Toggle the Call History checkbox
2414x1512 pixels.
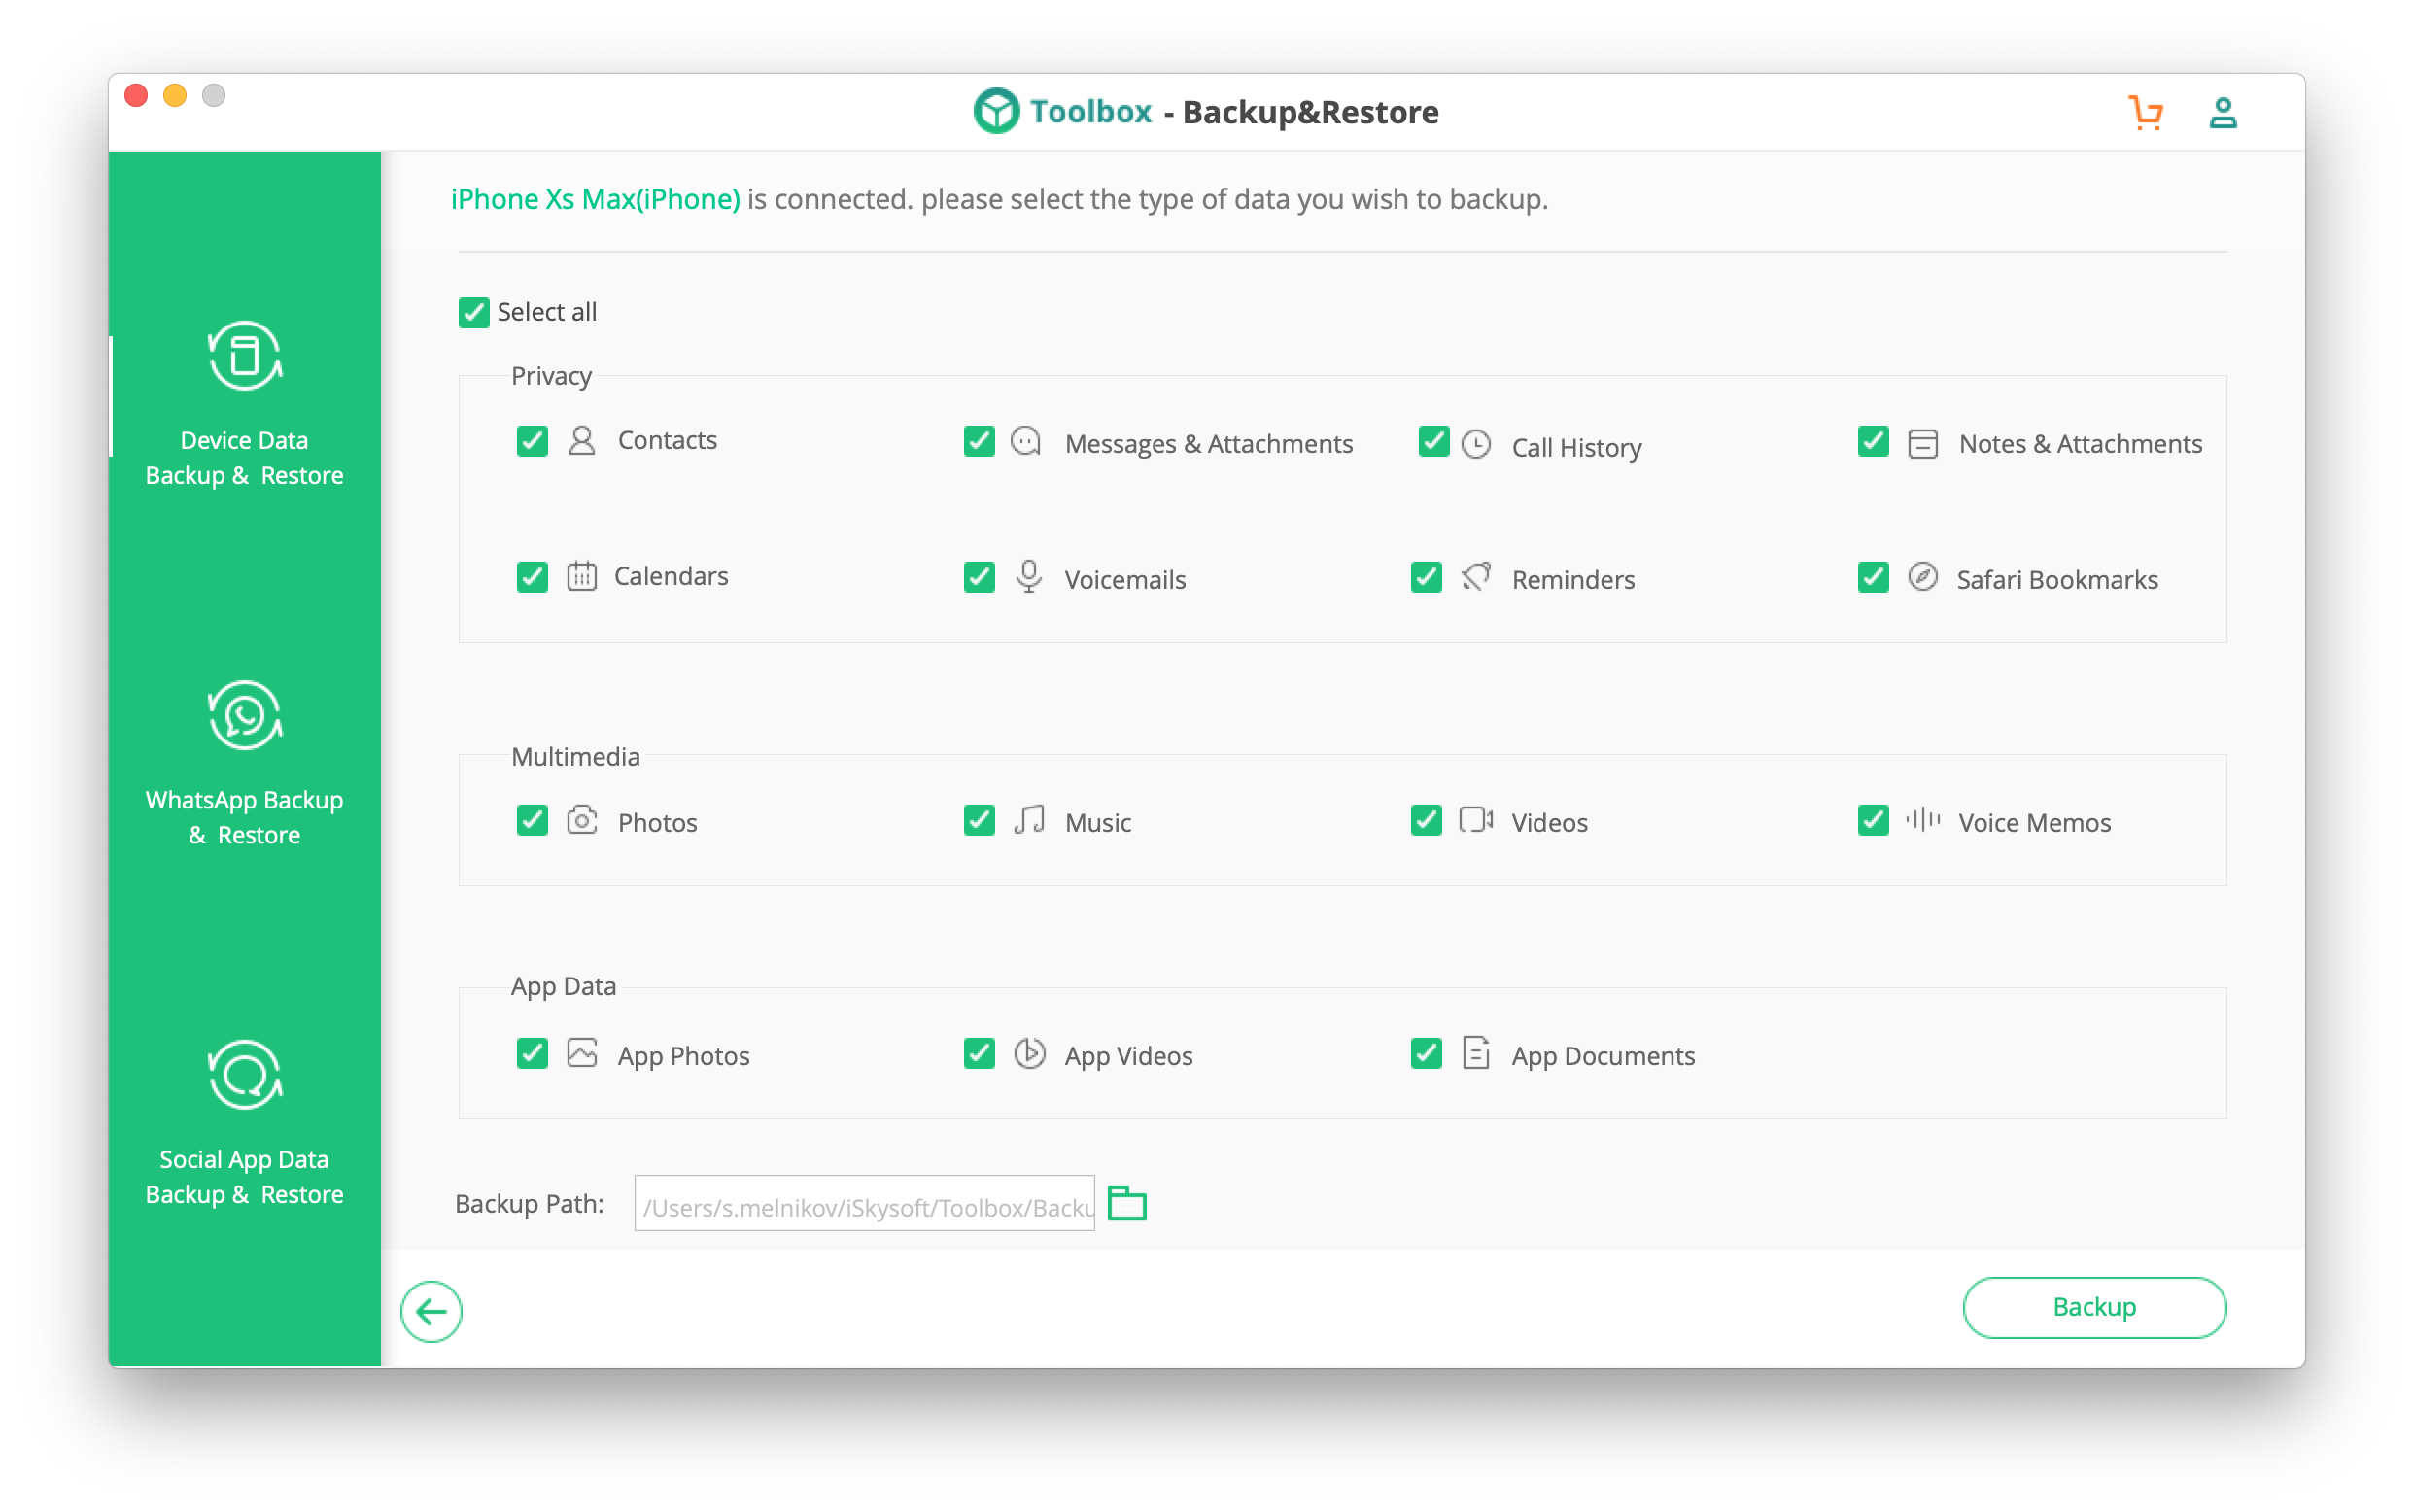[1433, 441]
